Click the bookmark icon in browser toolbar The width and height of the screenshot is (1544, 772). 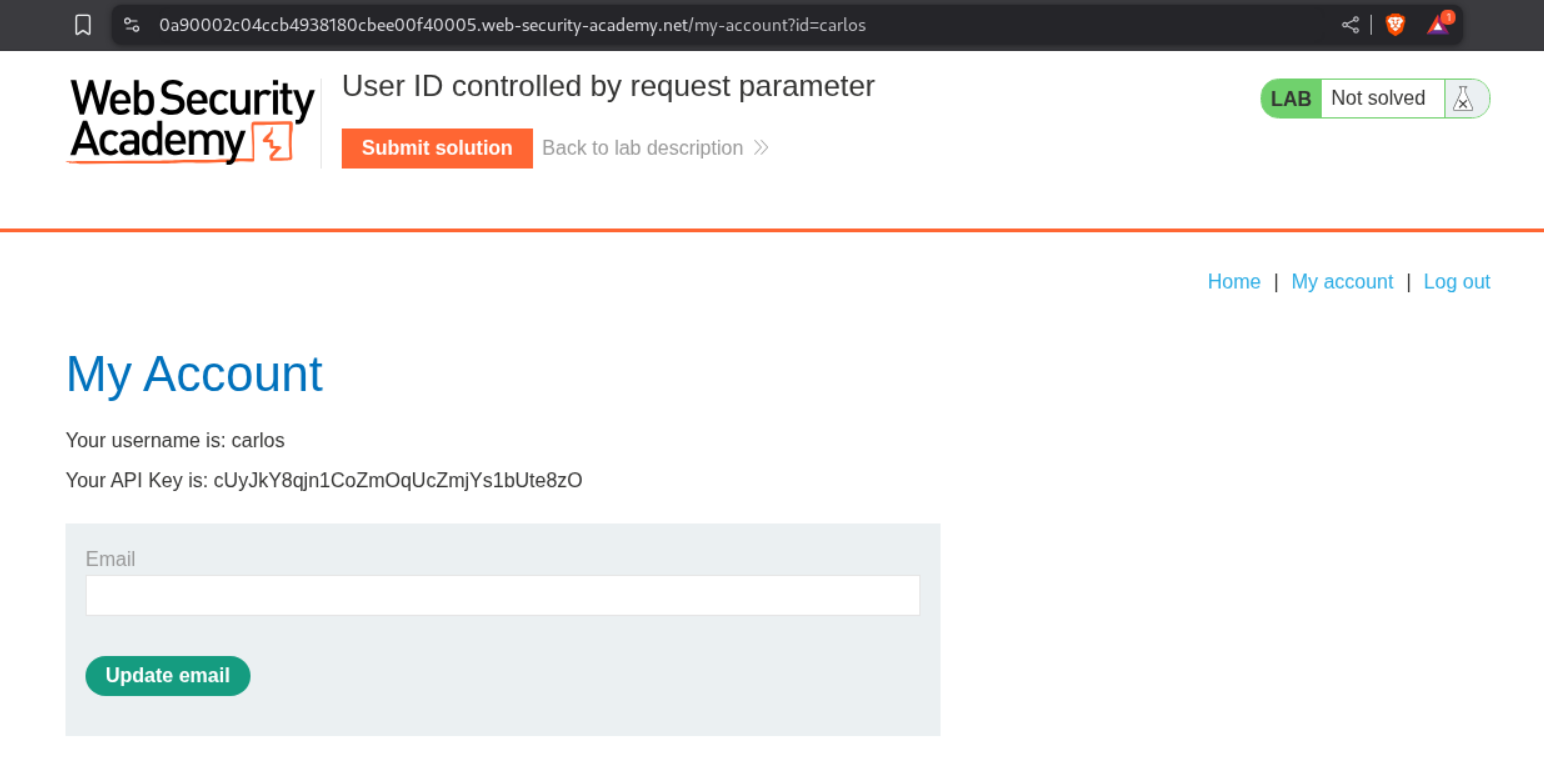point(83,25)
